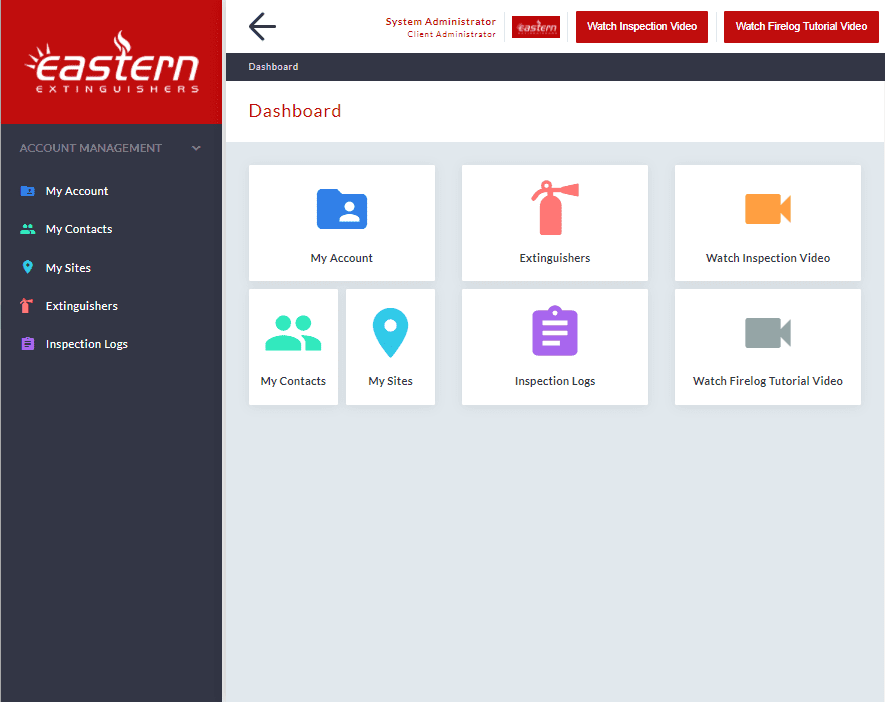Screen dimensions: 885x702
Task: Click the green My Contacts people tile icon
Action: 293,333
